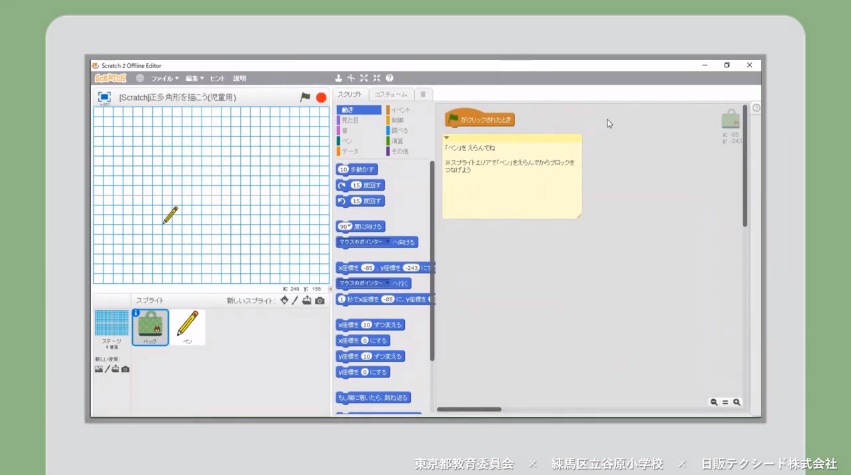This screenshot has width=851, height=475.
Task: Take new backdrop from camera icon
Action: (x=125, y=369)
